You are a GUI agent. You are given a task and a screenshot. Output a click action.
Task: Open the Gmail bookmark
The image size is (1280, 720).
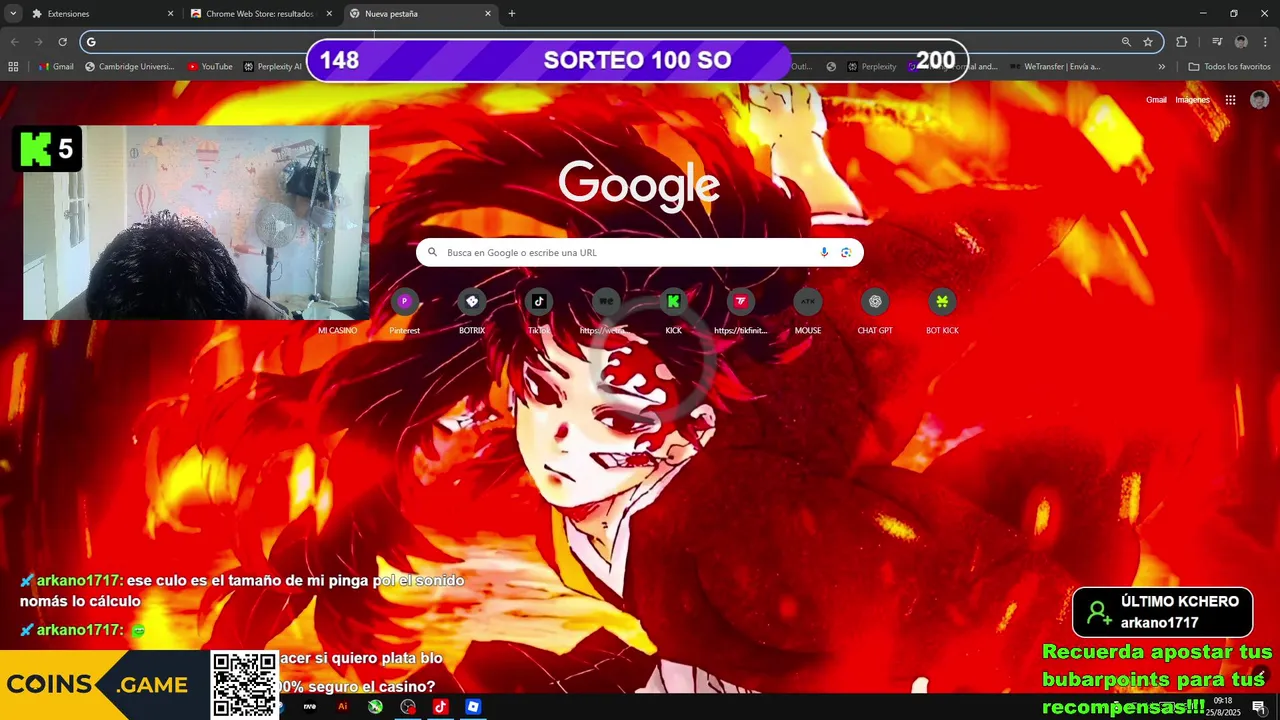tap(56, 67)
